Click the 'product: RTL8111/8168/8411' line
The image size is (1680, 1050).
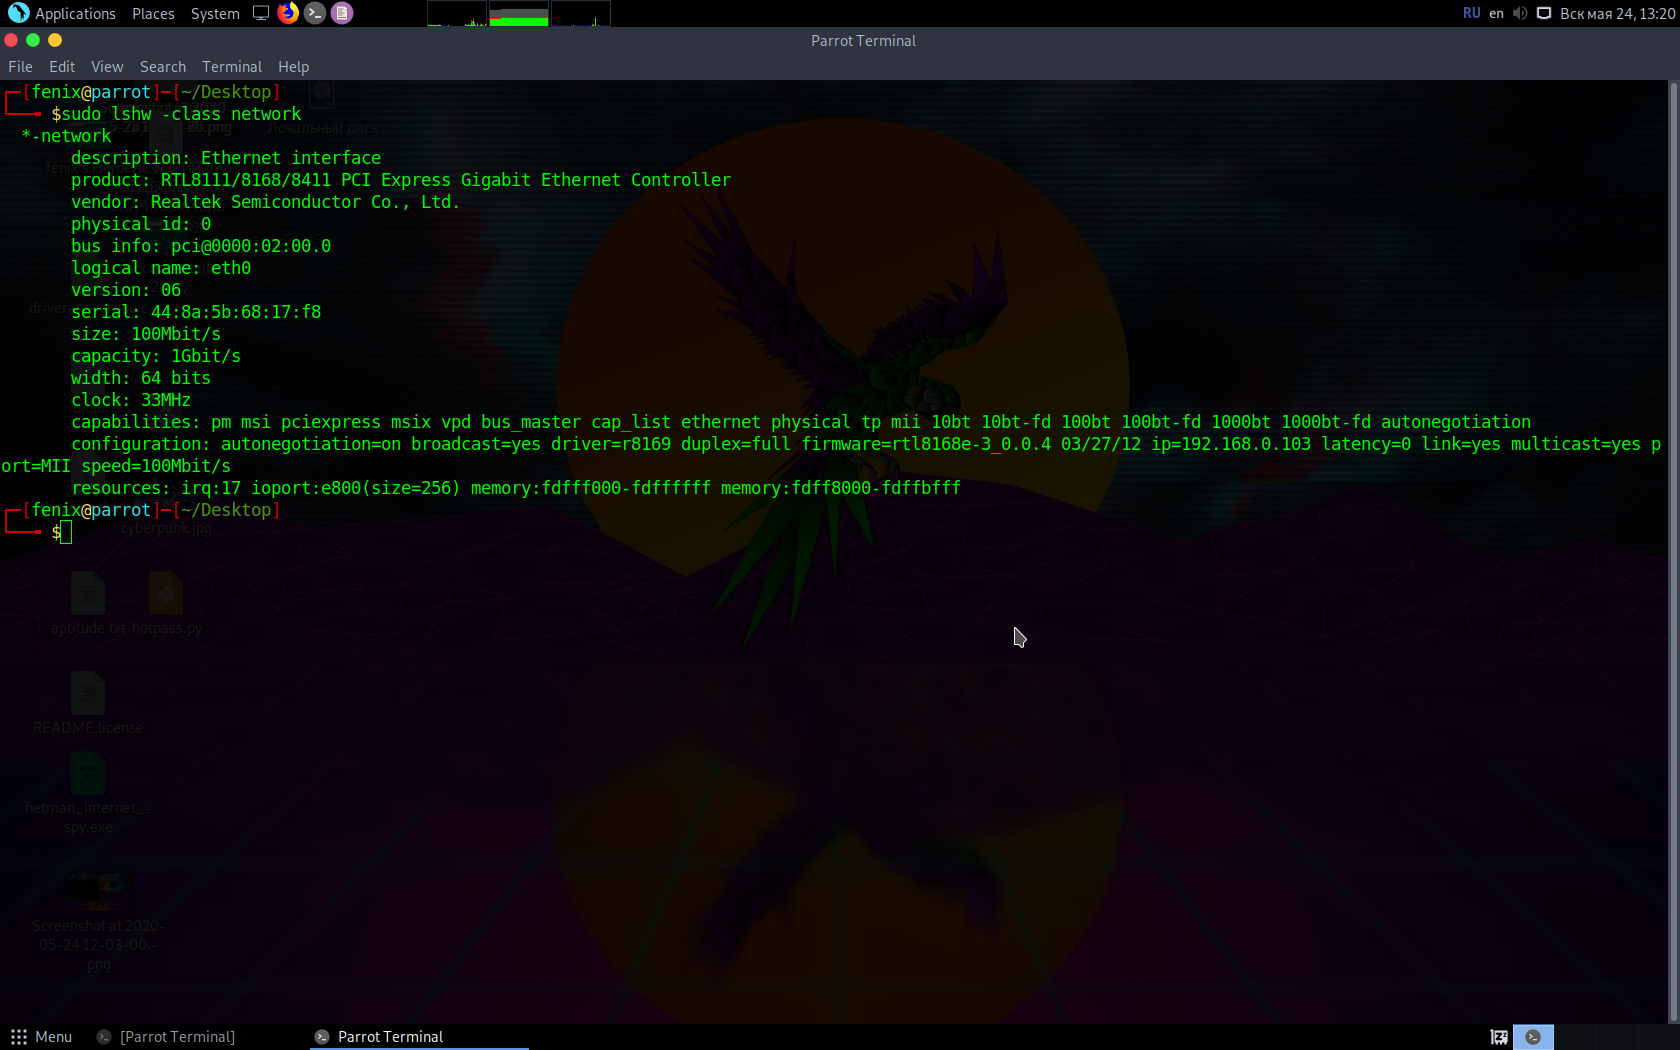pyautogui.click(x=401, y=180)
